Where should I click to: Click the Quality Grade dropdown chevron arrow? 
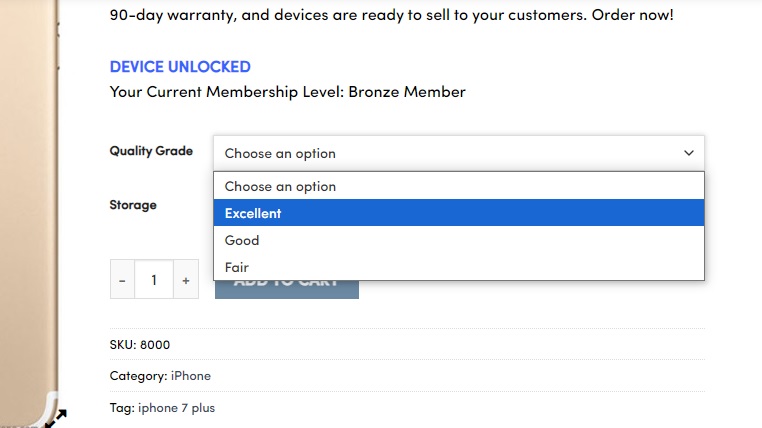pos(688,153)
